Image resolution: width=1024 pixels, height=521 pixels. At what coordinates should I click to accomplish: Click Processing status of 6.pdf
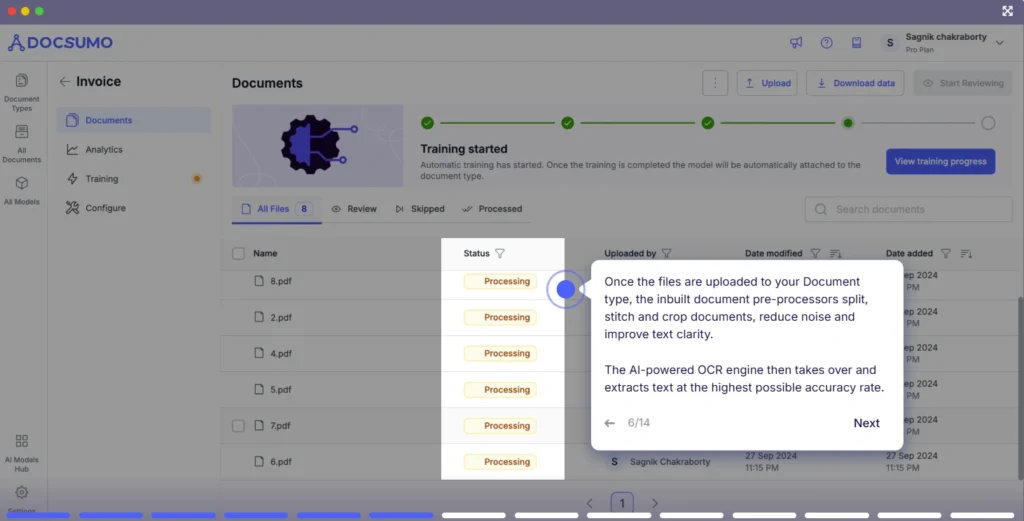tap(500, 462)
